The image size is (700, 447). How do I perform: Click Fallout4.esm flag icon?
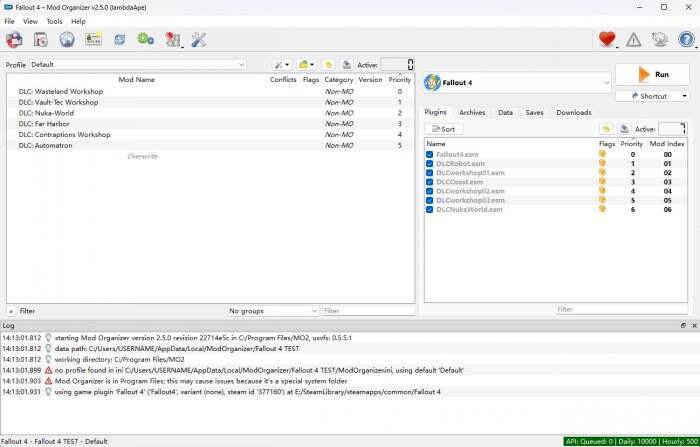[x=602, y=154]
